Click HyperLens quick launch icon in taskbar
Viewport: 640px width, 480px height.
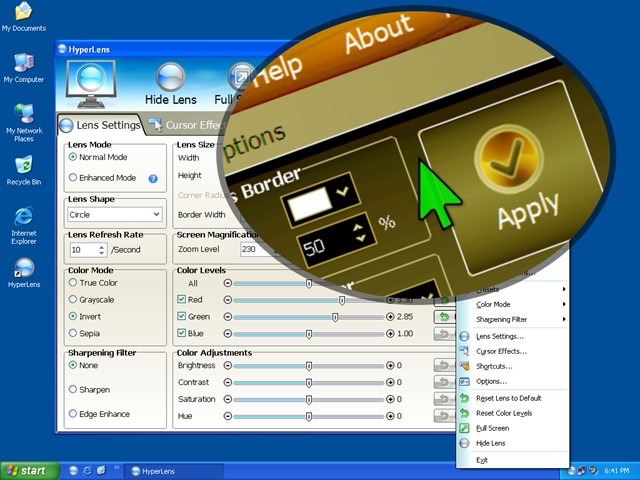(x=73, y=471)
